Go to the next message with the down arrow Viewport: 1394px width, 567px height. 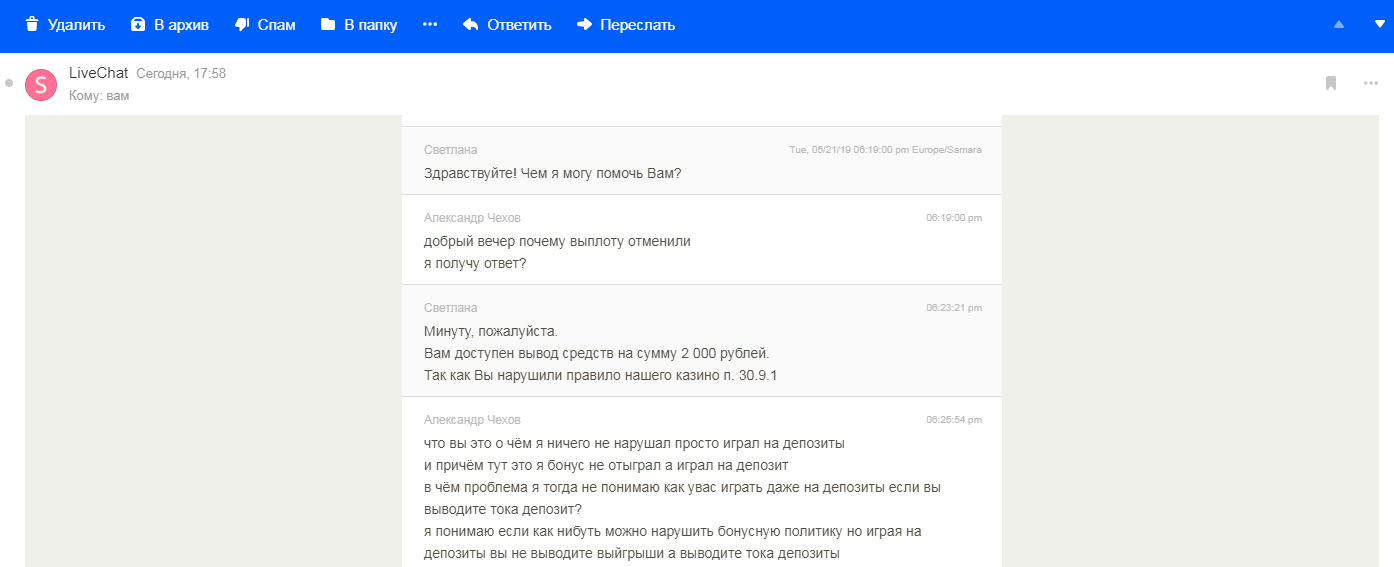1380,25
